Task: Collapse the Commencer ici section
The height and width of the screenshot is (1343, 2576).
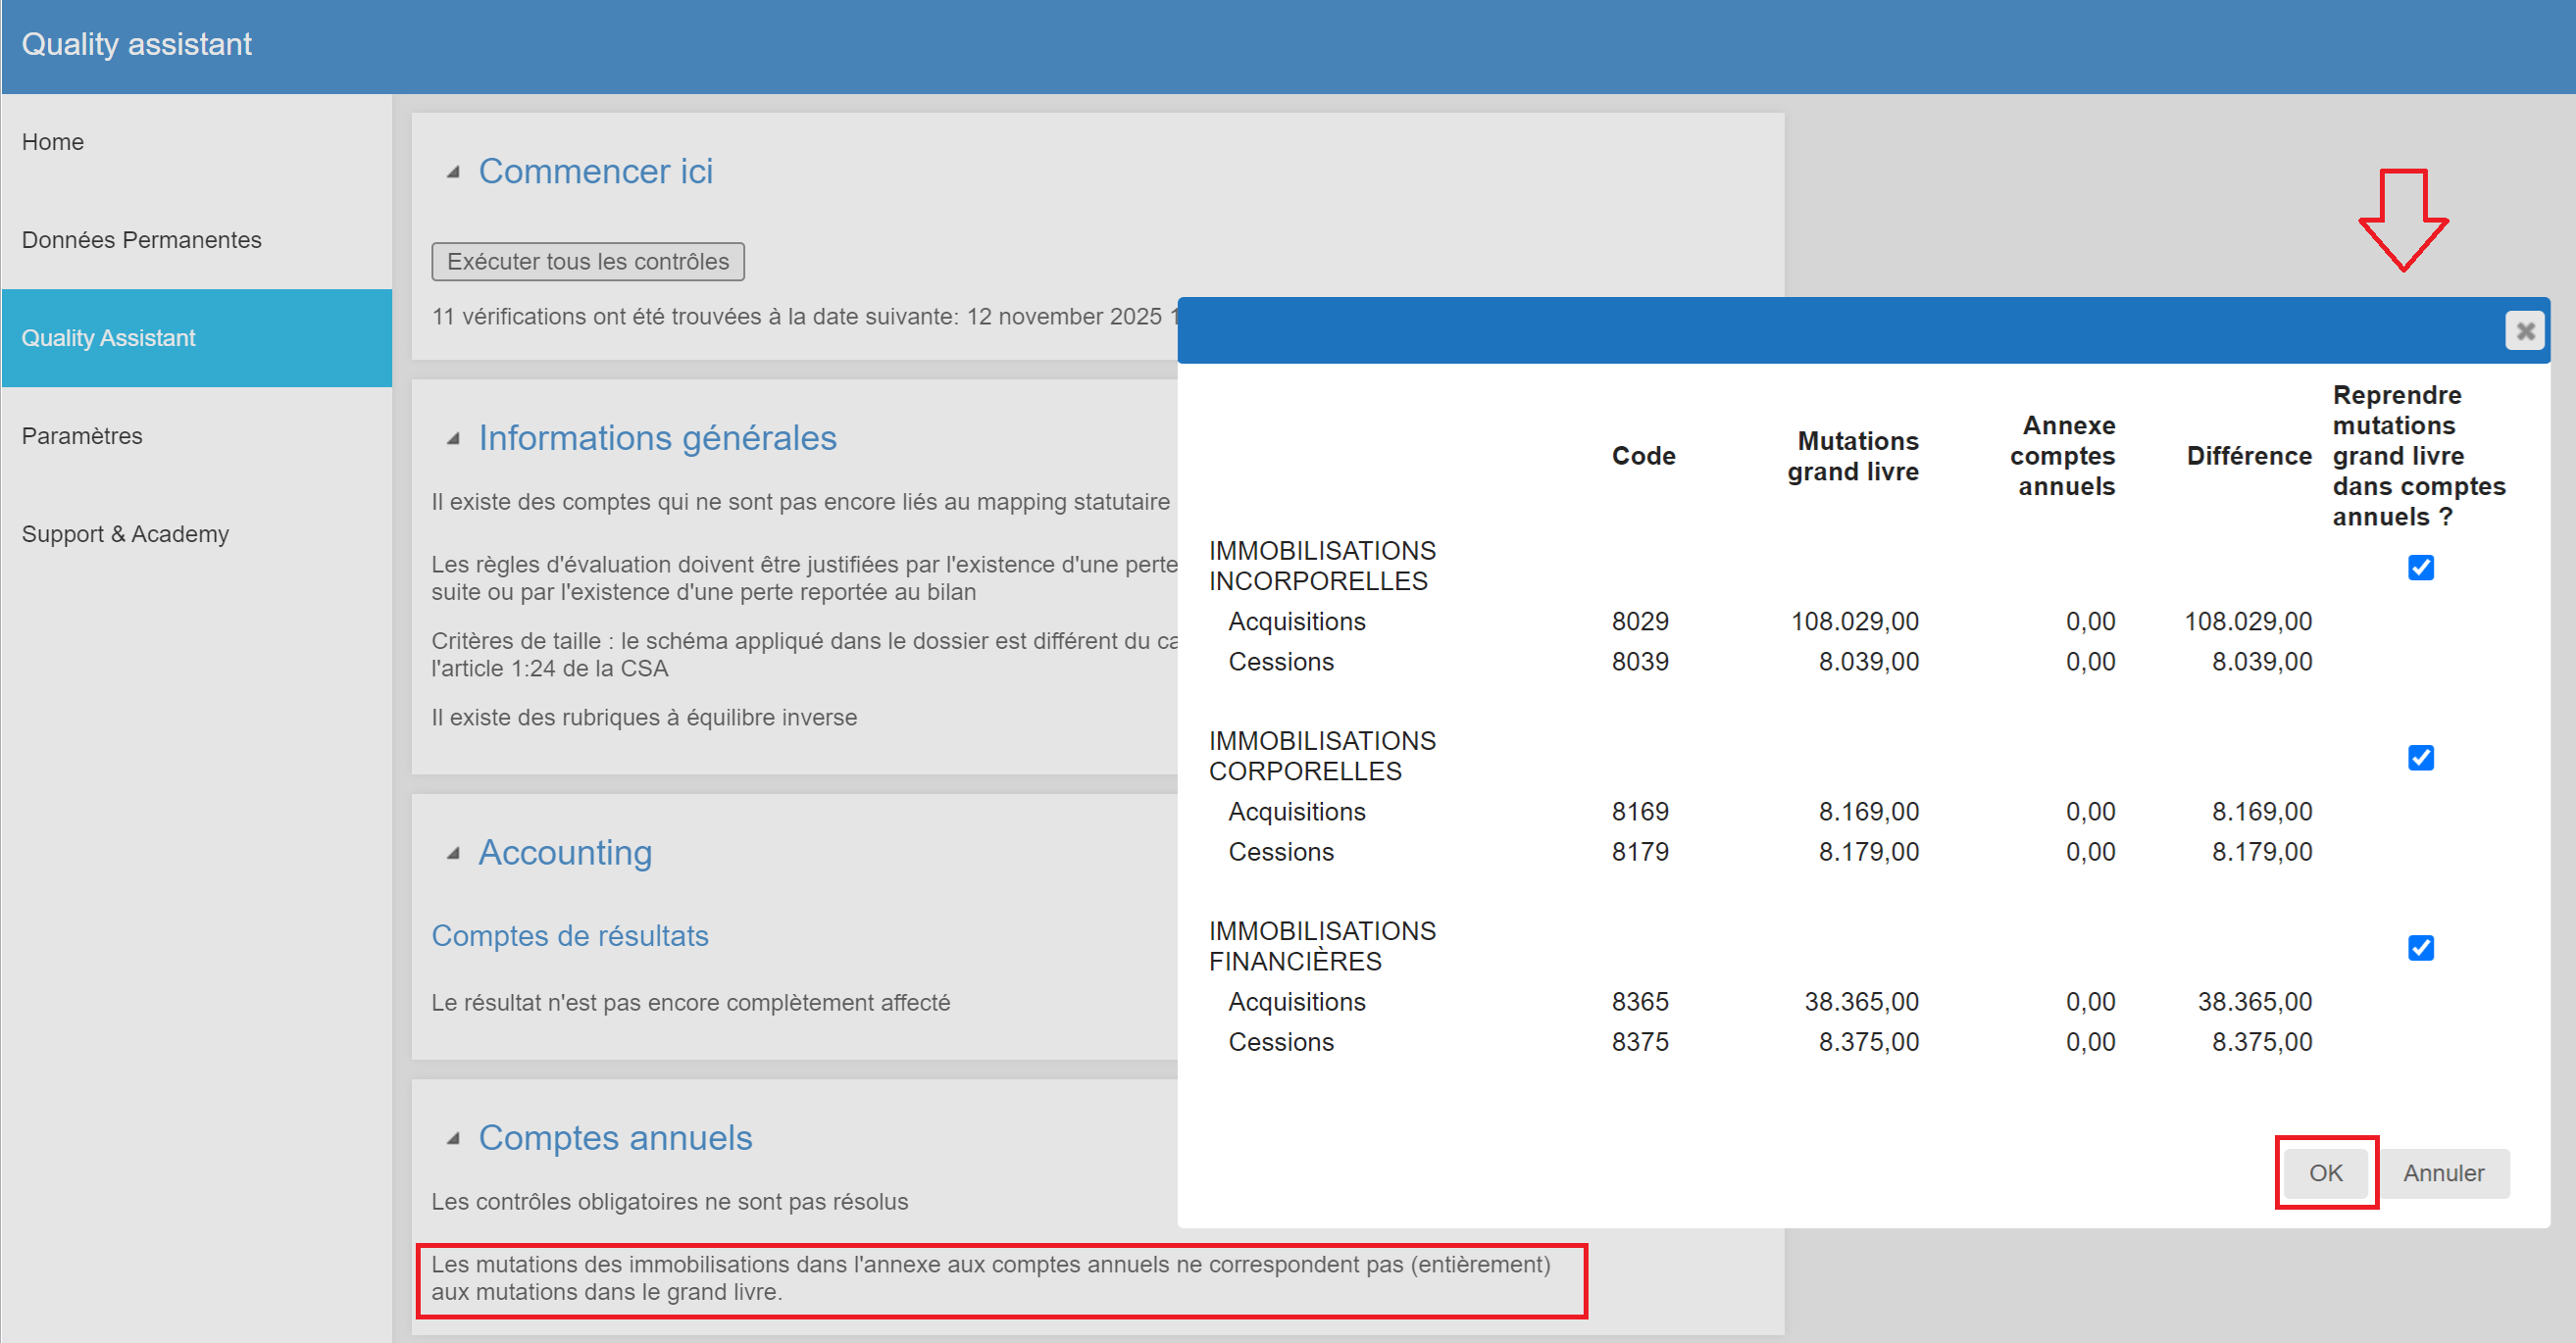Action: click(x=454, y=172)
